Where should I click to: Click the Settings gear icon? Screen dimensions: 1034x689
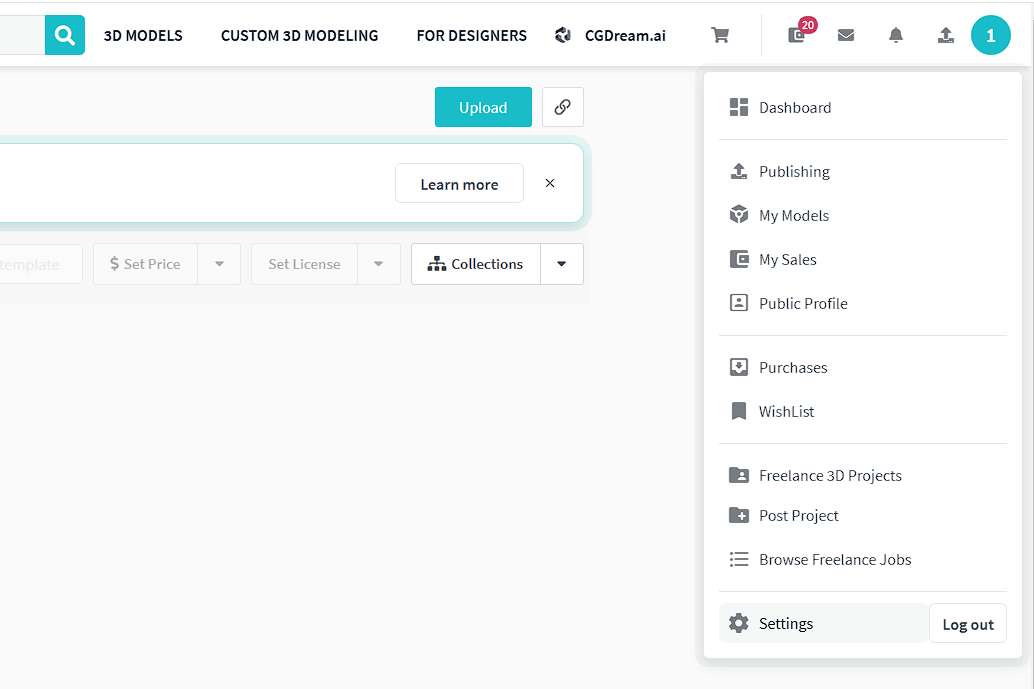click(739, 623)
